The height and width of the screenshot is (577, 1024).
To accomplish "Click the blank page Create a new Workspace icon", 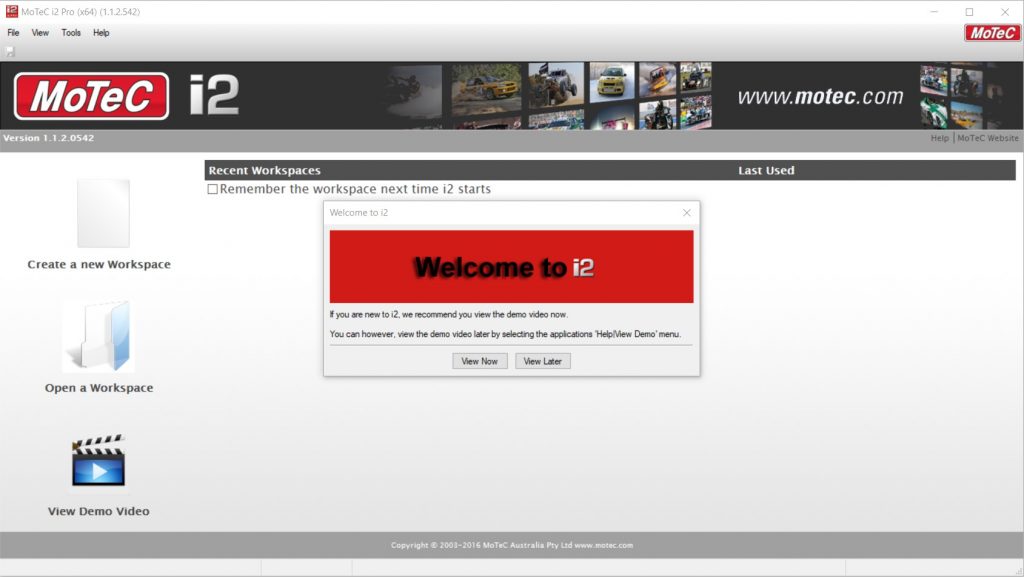I will 103,213.
